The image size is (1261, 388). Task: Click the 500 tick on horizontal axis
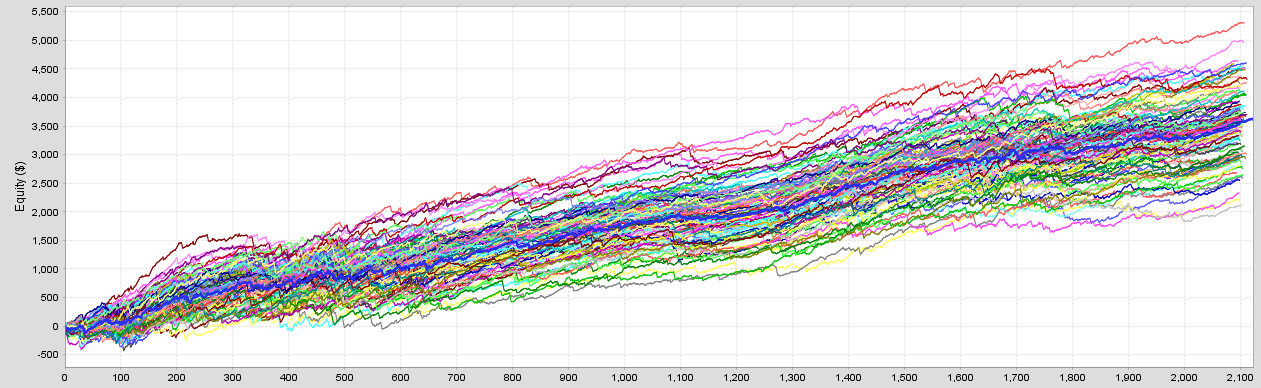344,379
